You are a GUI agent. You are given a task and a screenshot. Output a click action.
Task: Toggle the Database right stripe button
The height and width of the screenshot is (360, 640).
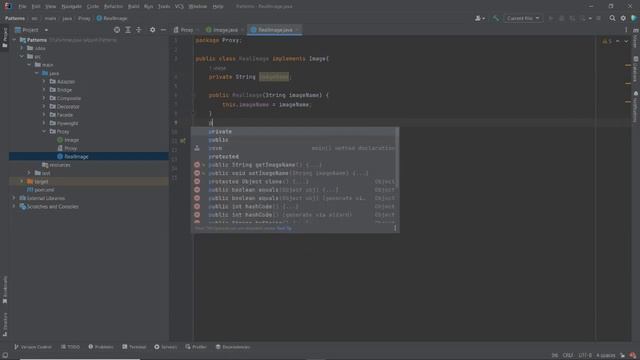pos(636,69)
